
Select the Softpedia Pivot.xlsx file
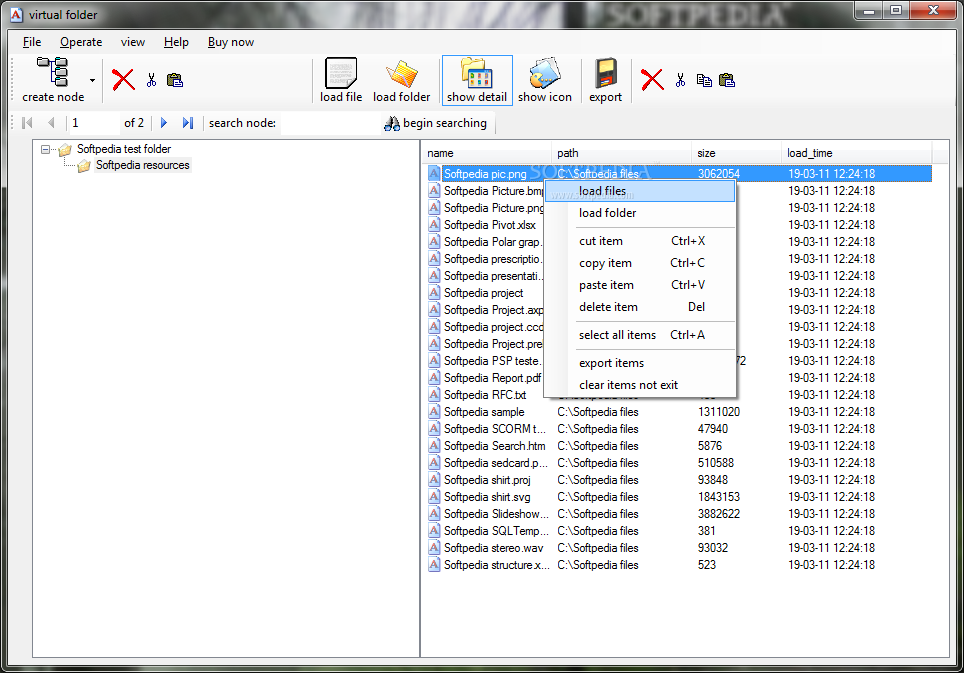point(489,225)
